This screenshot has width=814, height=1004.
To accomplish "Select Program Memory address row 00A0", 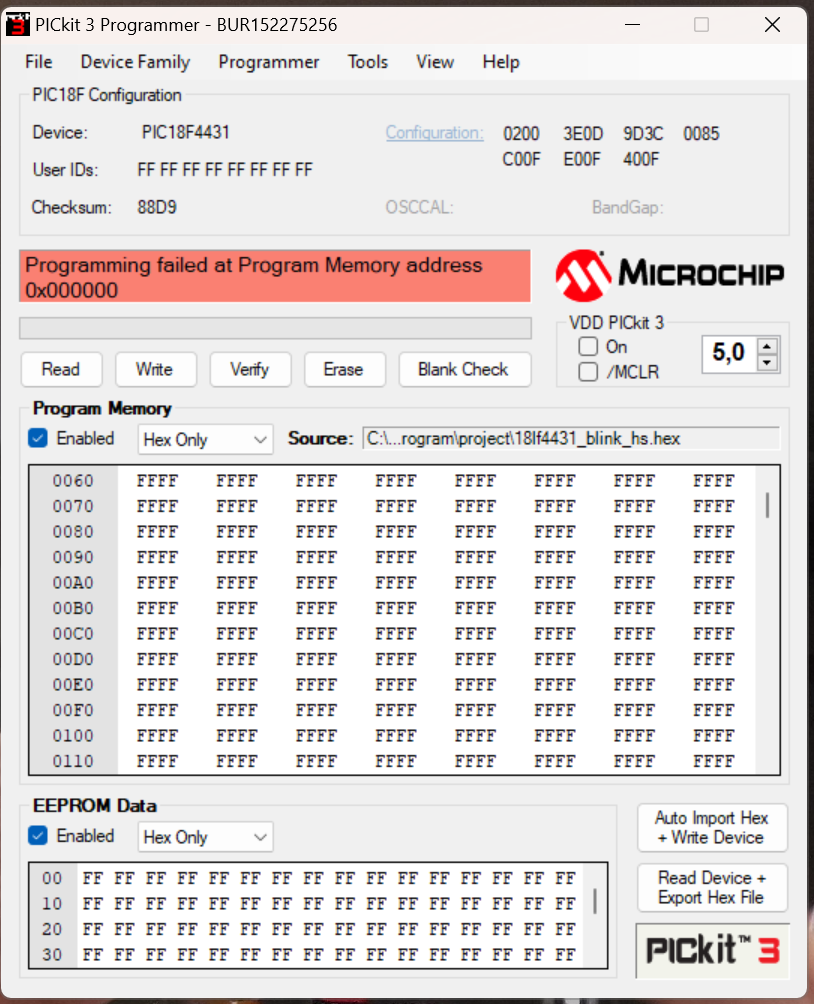I will (x=73, y=583).
